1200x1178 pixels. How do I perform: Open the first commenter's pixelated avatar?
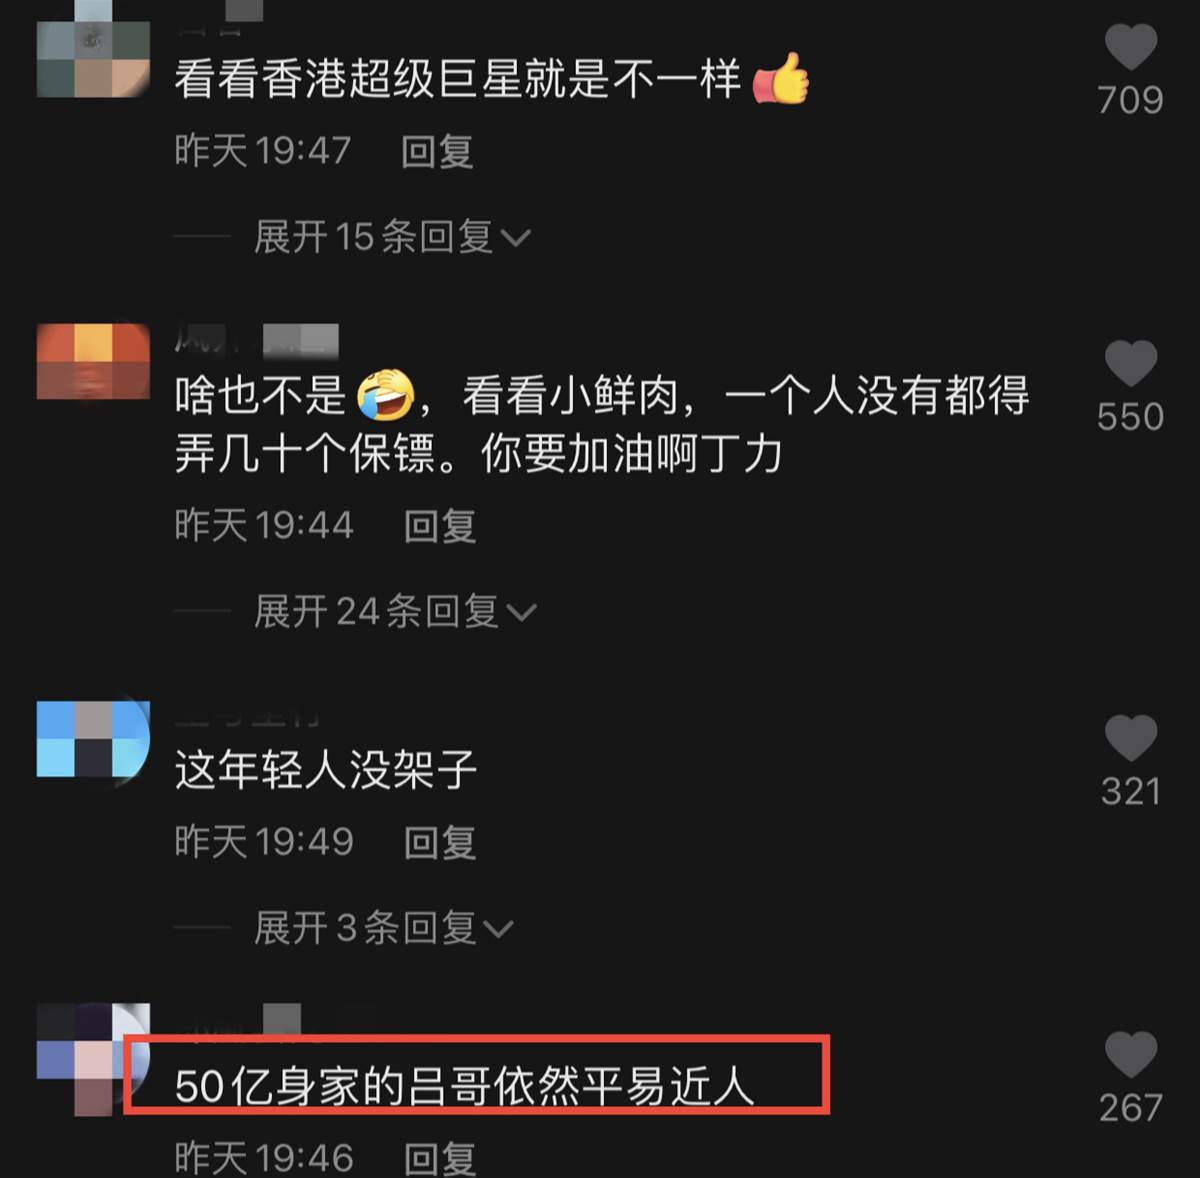(93, 60)
